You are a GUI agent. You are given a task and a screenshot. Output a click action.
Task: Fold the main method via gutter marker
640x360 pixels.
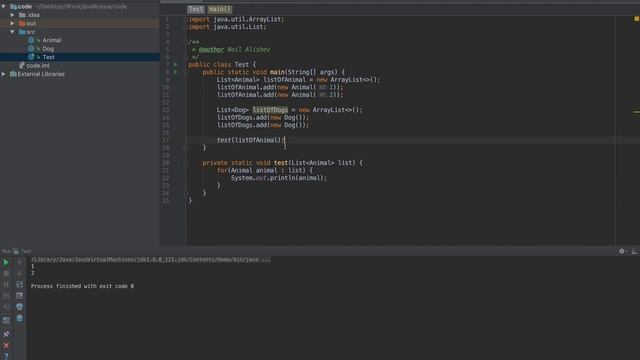(x=186, y=72)
